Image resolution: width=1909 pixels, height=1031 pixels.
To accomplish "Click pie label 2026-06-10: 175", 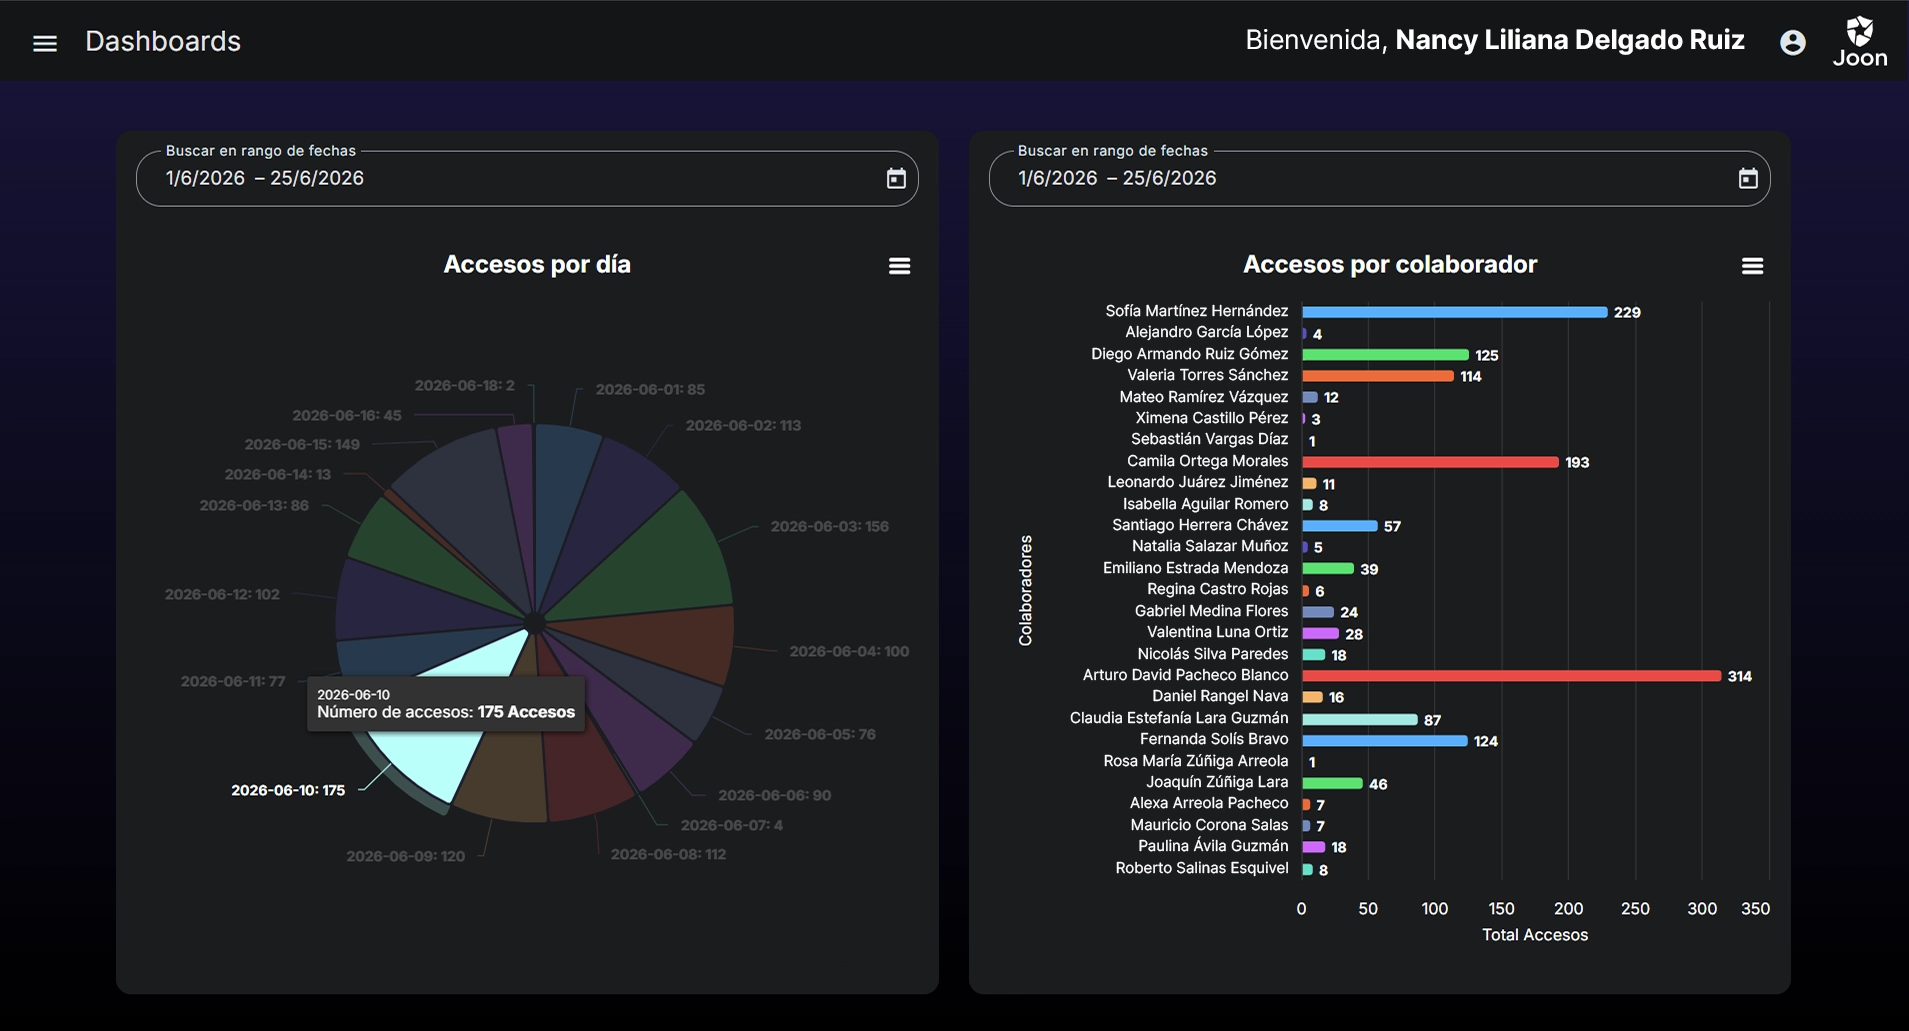I will (288, 790).
